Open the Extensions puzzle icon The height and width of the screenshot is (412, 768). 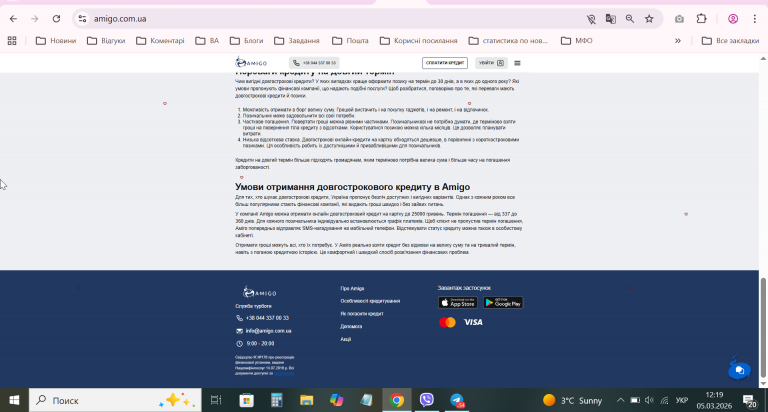click(701, 19)
